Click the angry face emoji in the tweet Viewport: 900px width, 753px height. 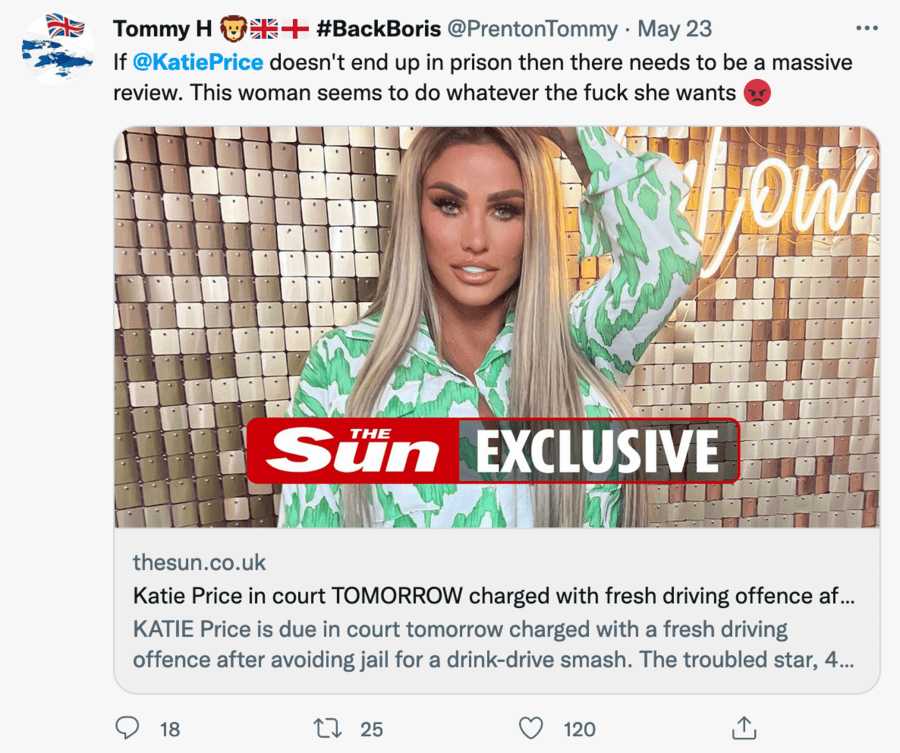tap(758, 94)
